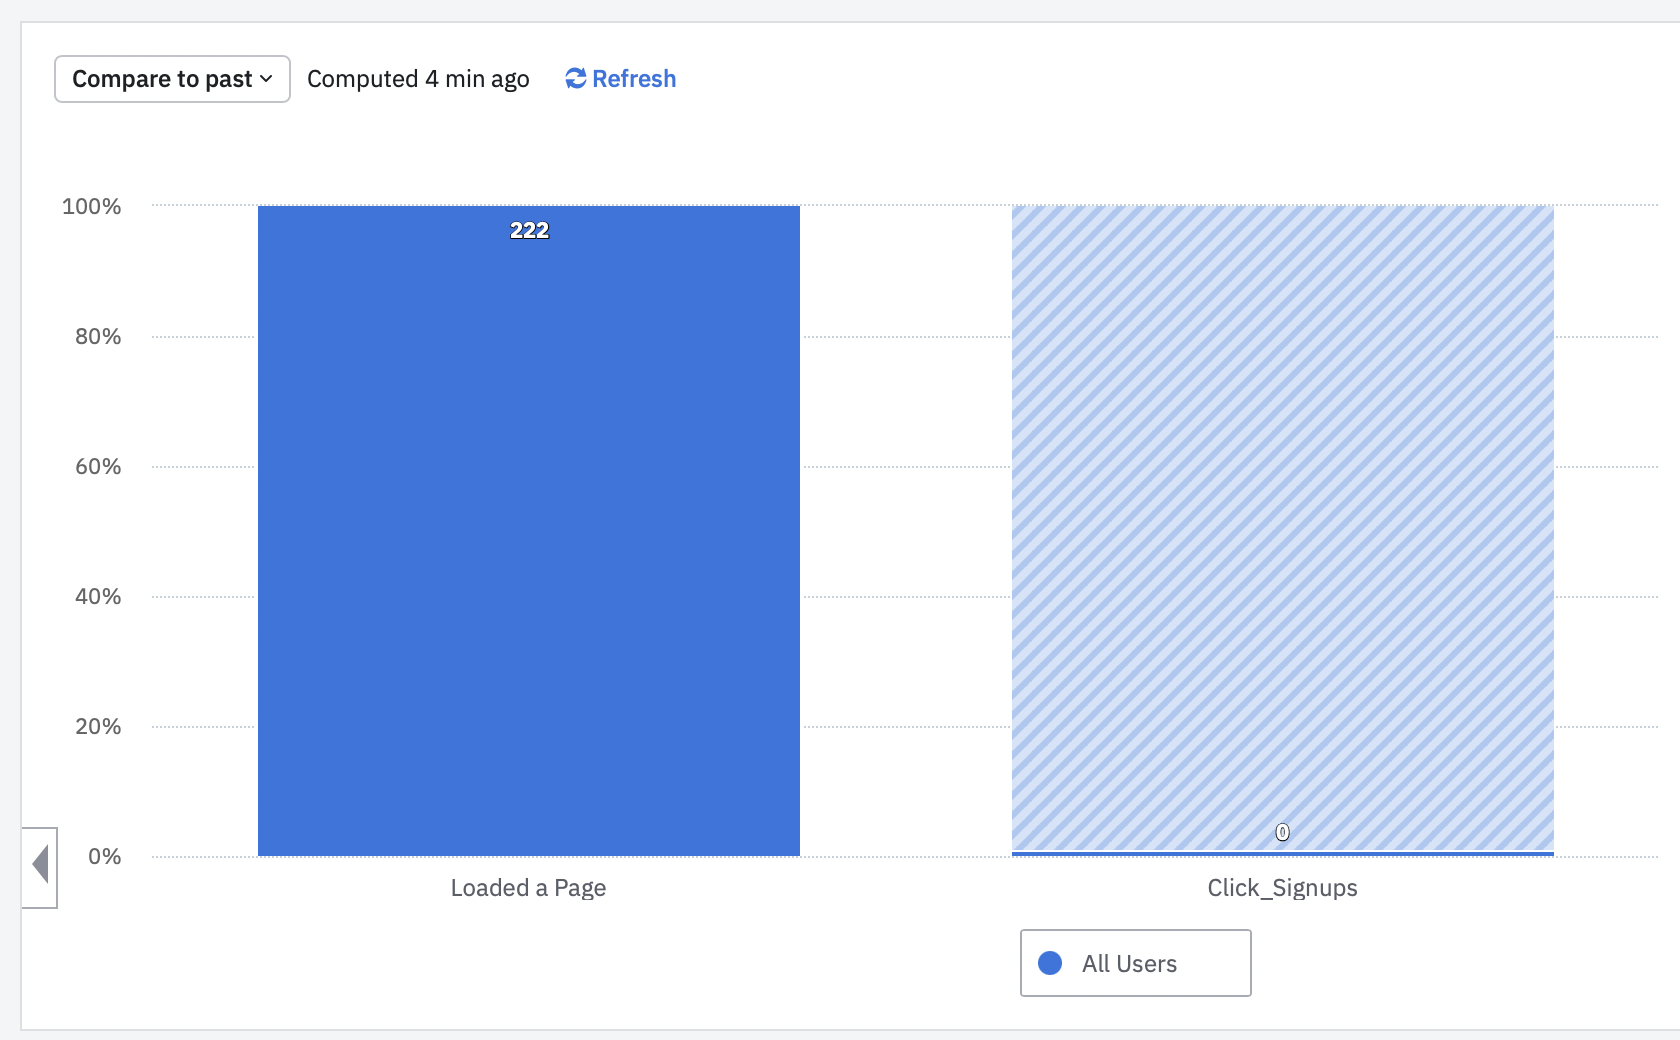Click the chevron on Compare to past
This screenshot has width=1680, height=1040.
266,79
